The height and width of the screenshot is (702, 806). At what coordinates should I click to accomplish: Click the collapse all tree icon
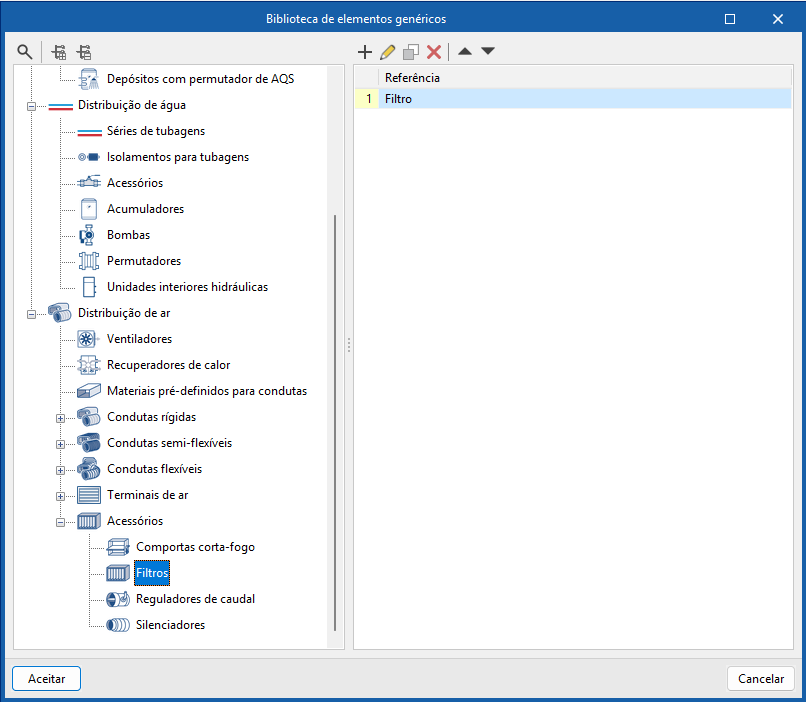click(x=84, y=51)
